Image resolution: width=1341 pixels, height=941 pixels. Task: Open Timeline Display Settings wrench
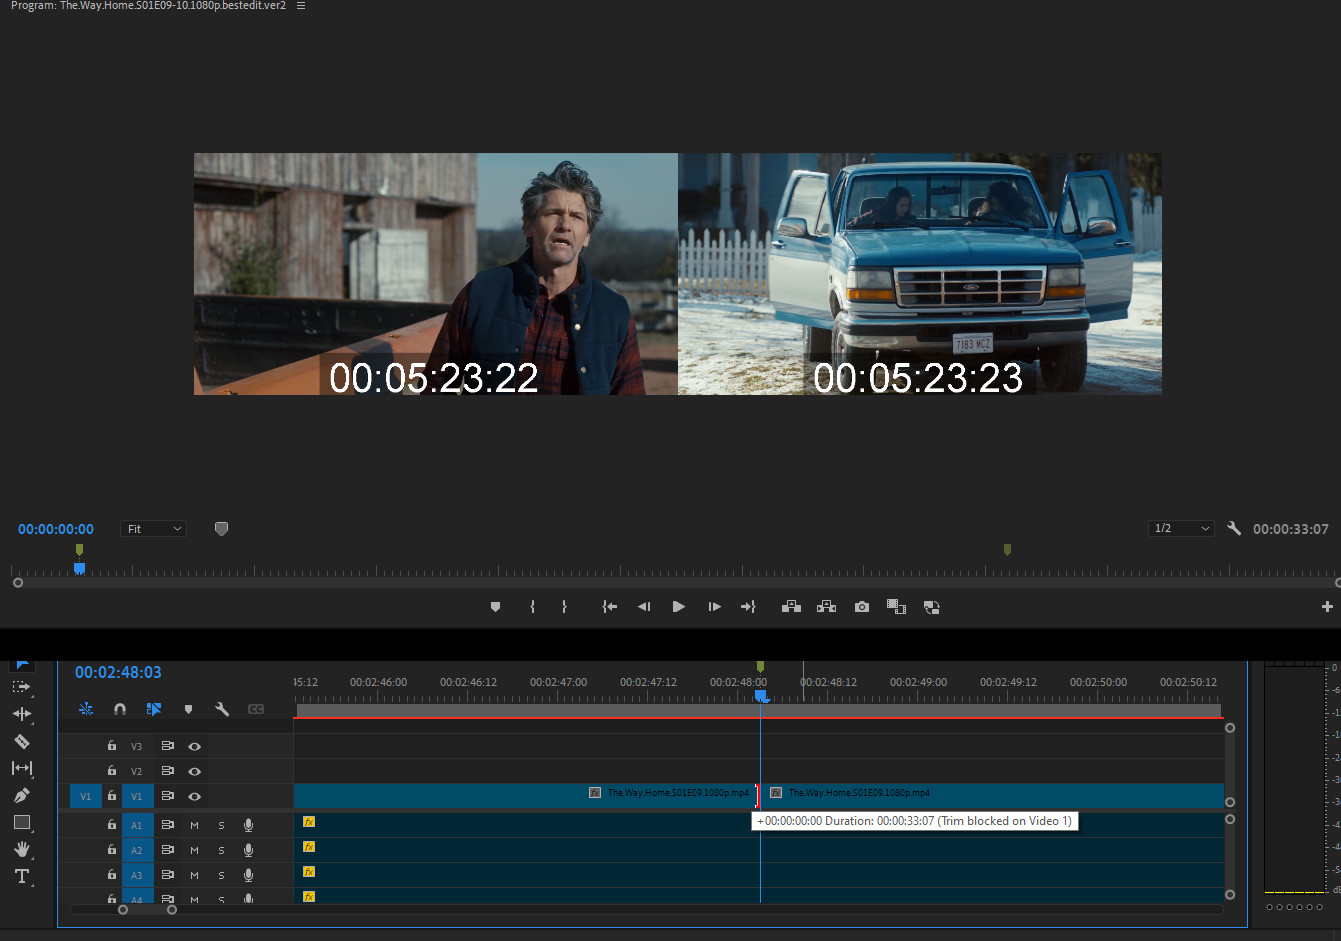coord(222,709)
